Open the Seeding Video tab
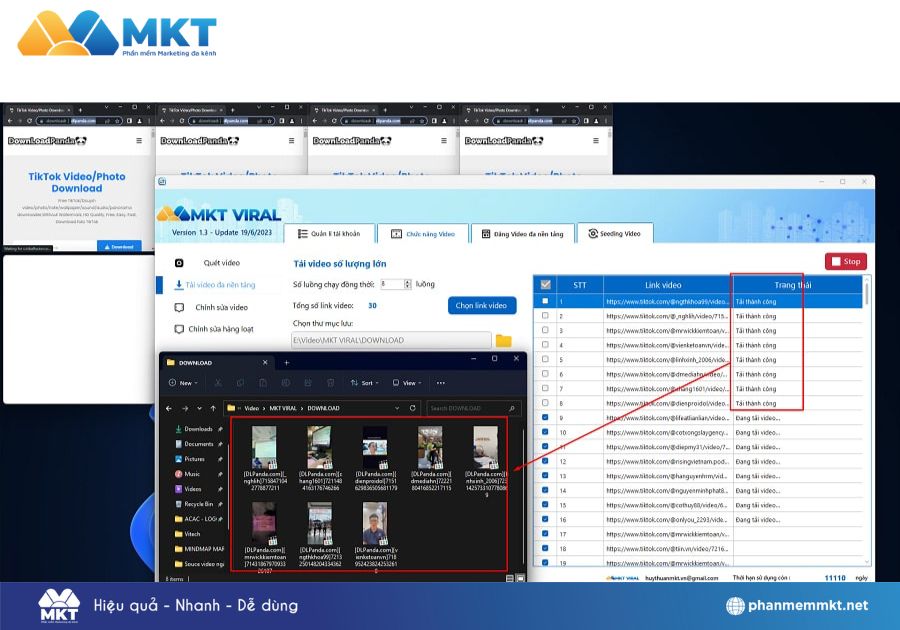Viewport: 900px width, 630px height. (x=614, y=234)
